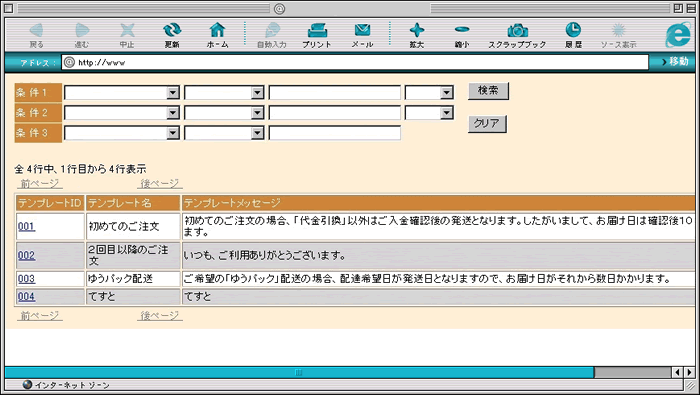The height and width of the screenshot is (395, 700).
Task: Click the upper 後ページ link
Action: coord(160,183)
